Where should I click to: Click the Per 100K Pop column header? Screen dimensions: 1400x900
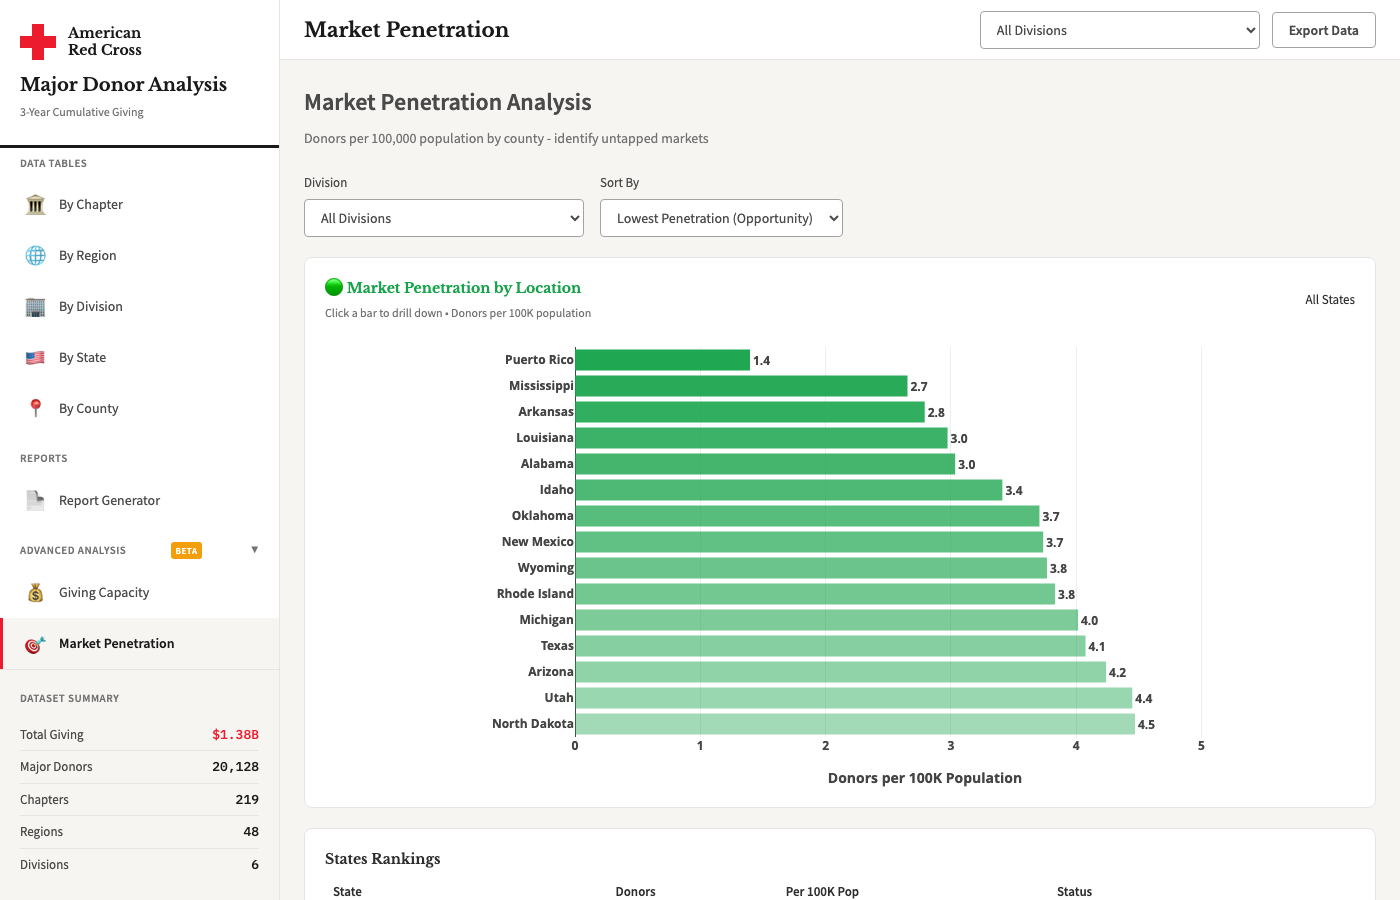(822, 891)
